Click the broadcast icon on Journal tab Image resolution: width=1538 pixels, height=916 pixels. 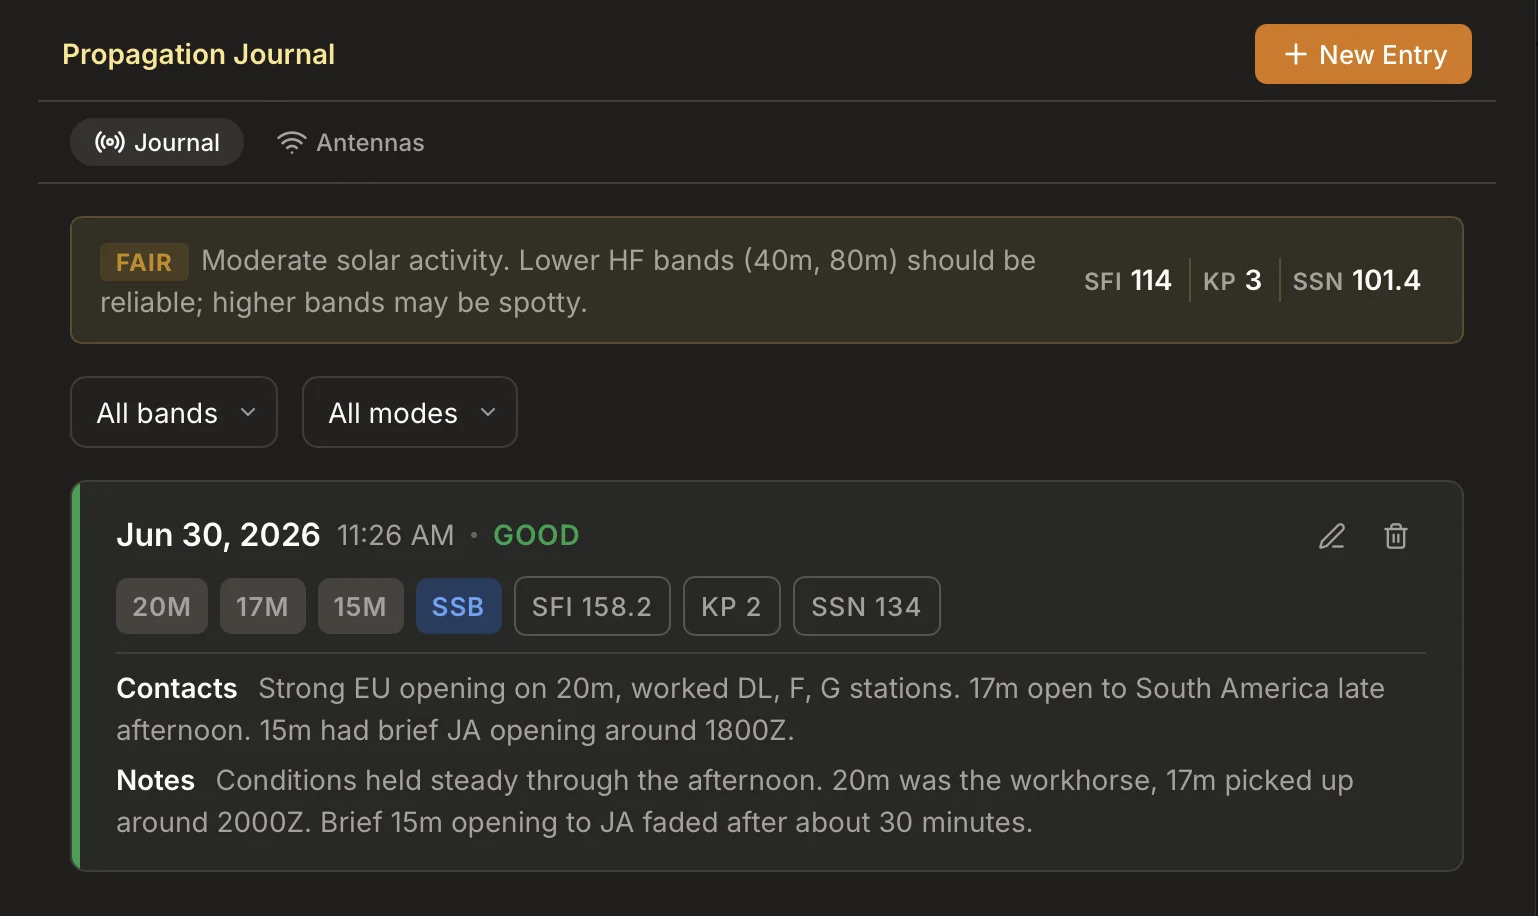[x=110, y=142]
